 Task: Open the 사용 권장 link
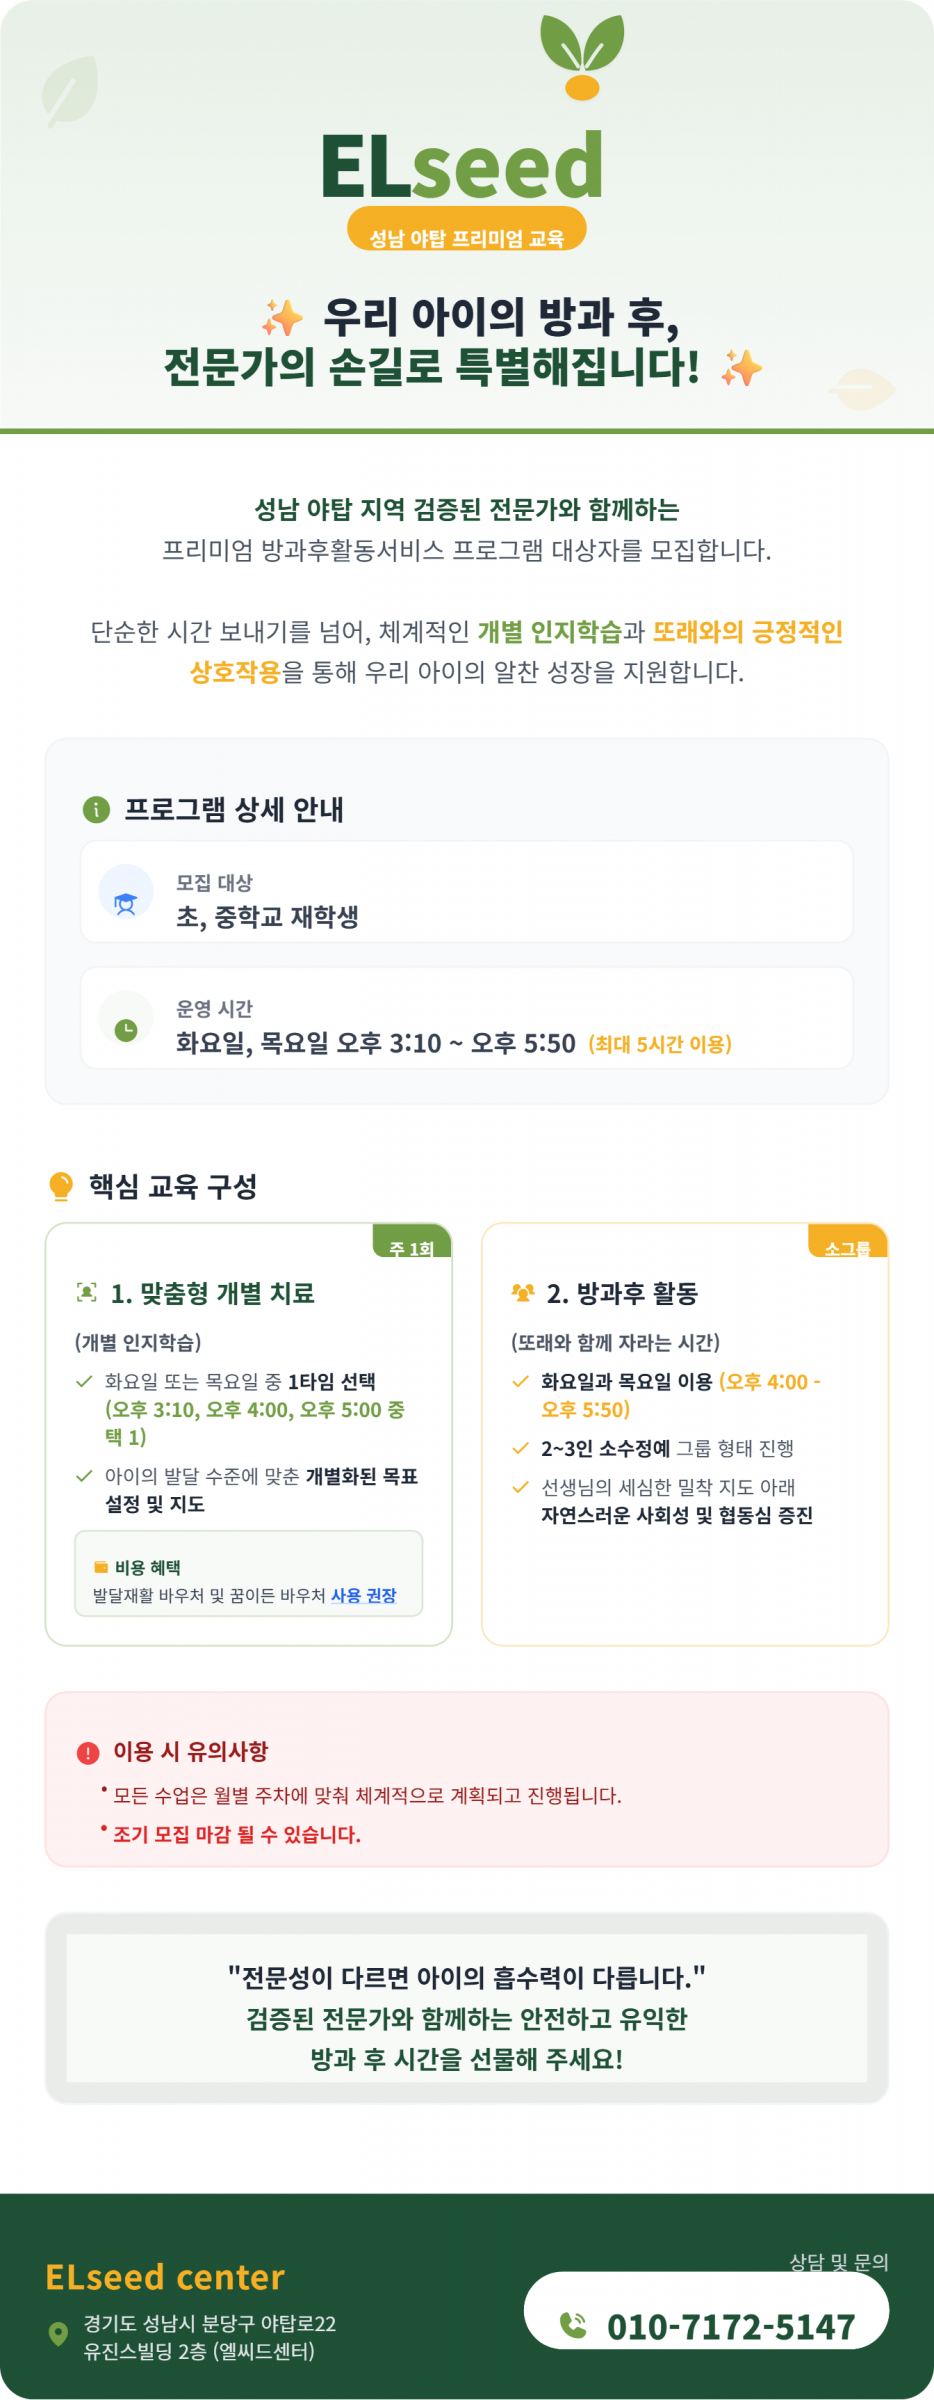[x=364, y=1595]
